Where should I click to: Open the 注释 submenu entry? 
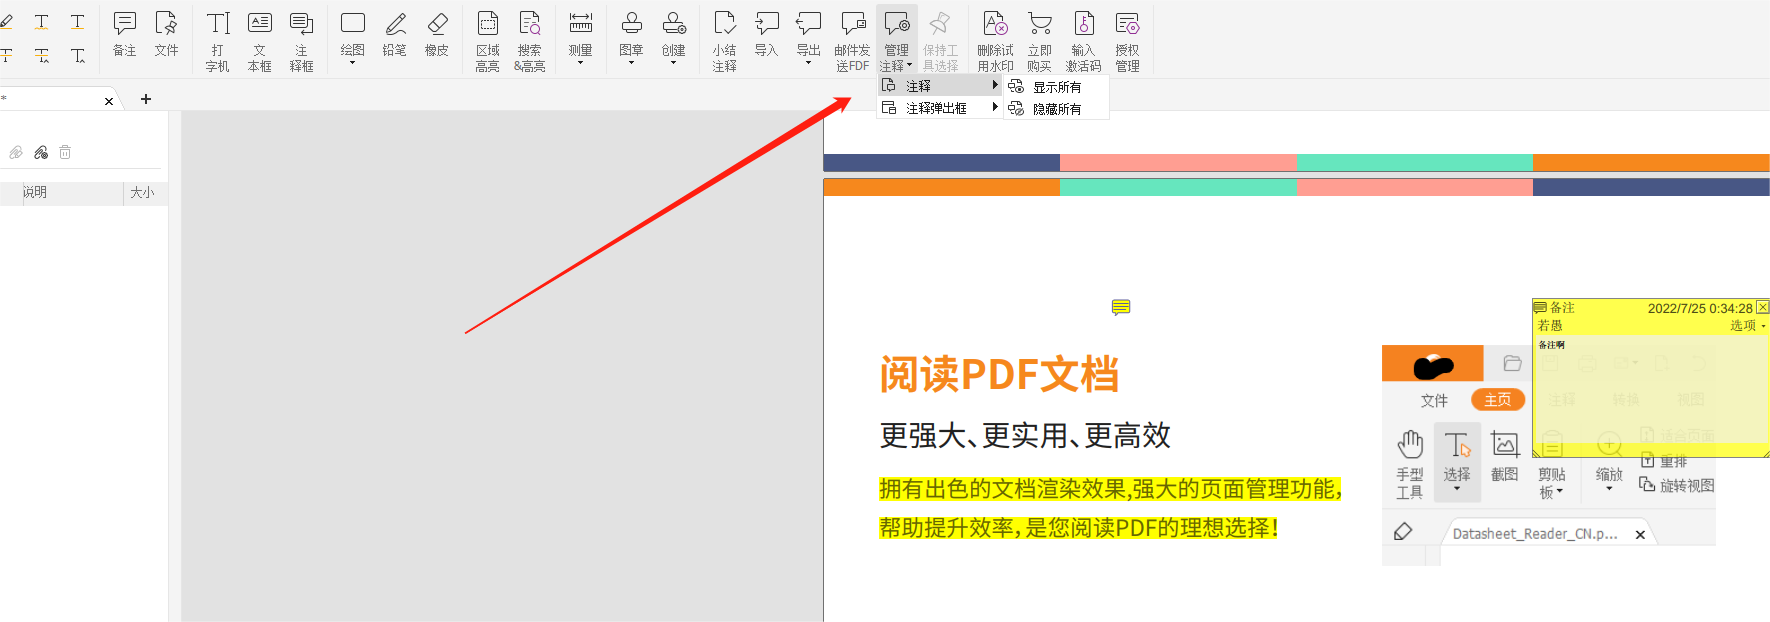[940, 86]
